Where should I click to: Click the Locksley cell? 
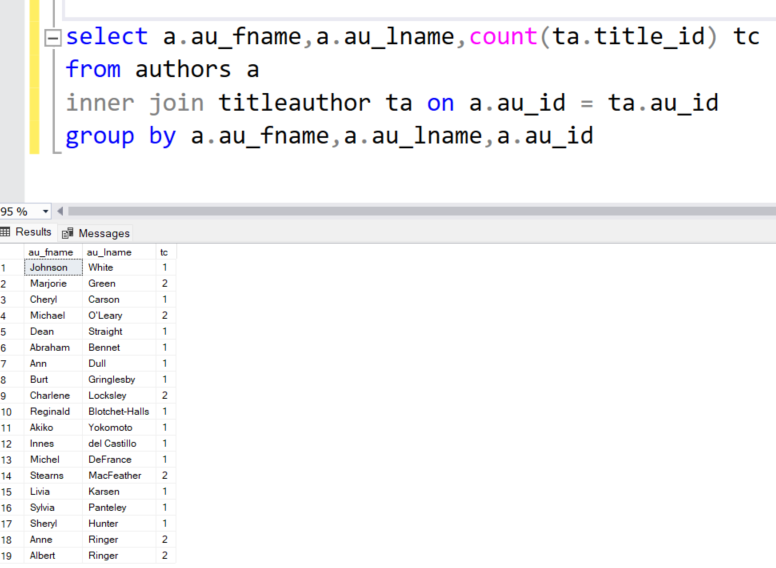coord(119,395)
